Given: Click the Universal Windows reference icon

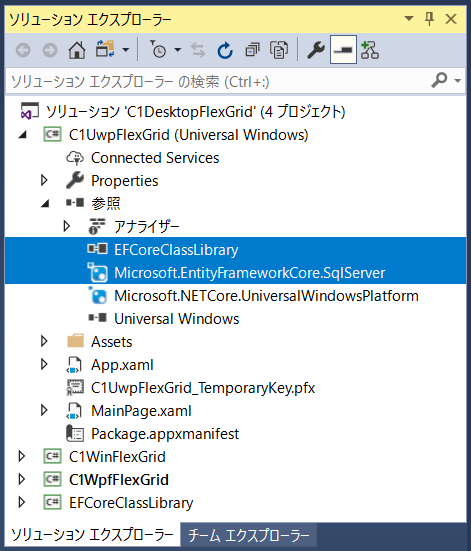Looking at the screenshot, I should pos(97,318).
